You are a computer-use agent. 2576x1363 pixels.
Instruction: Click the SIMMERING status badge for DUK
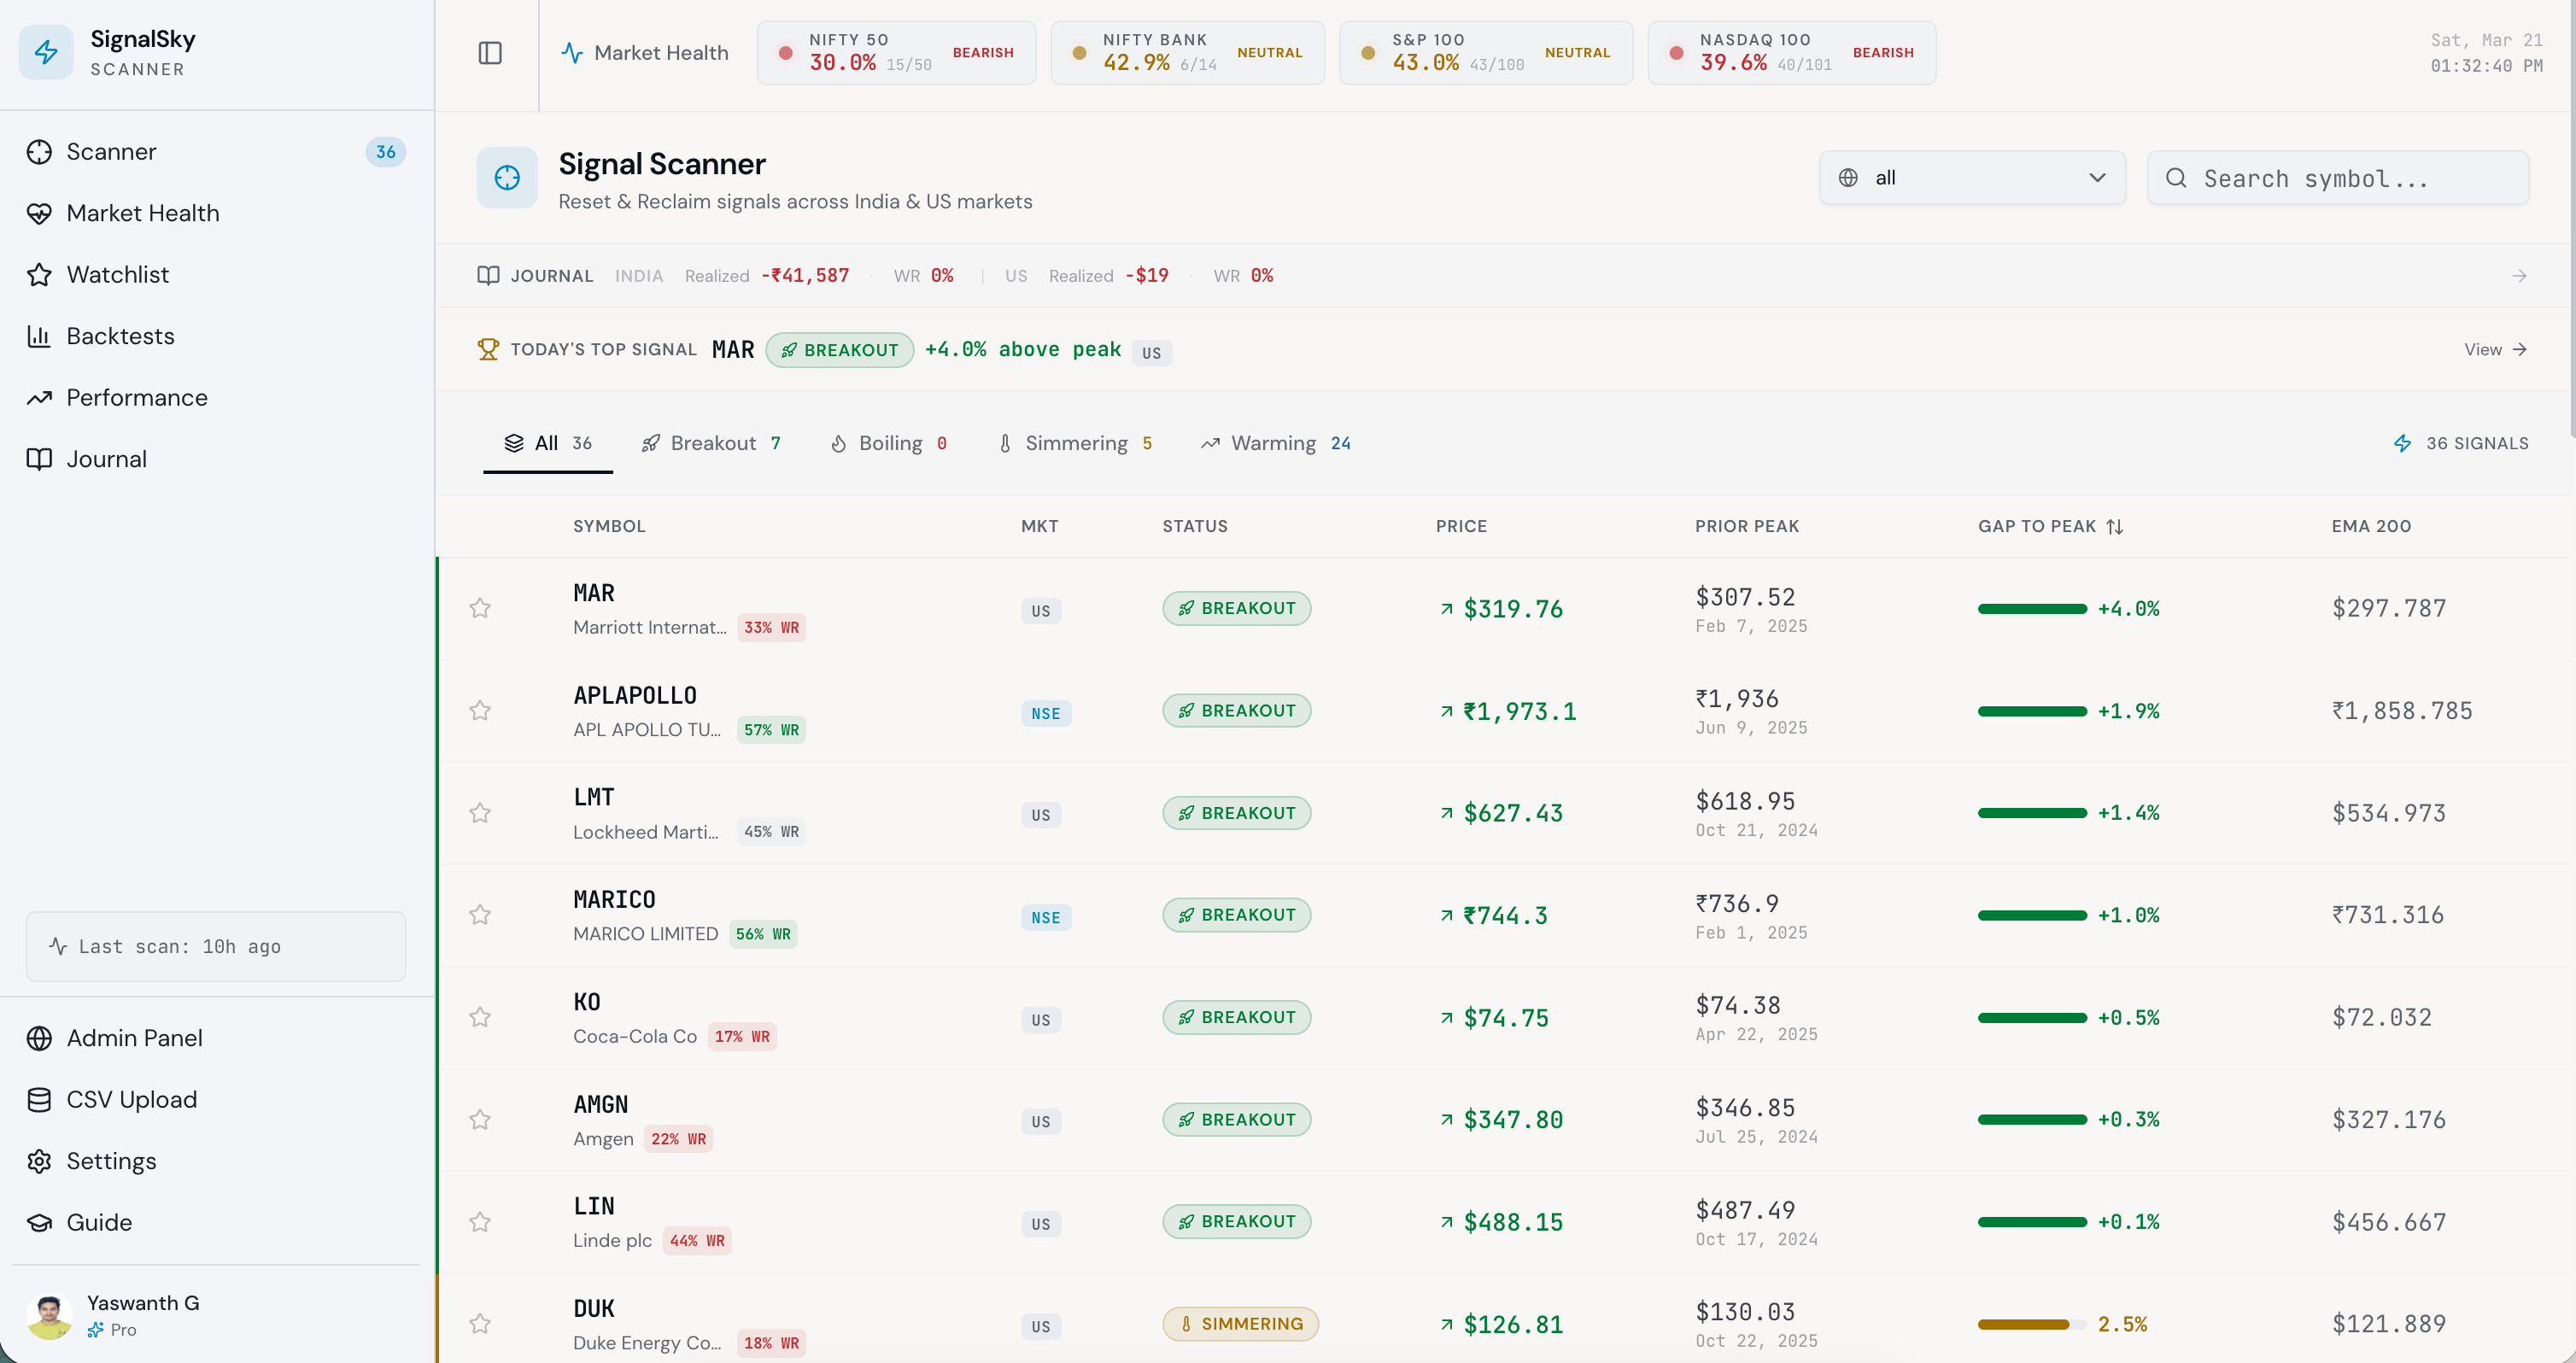pos(1240,1324)
